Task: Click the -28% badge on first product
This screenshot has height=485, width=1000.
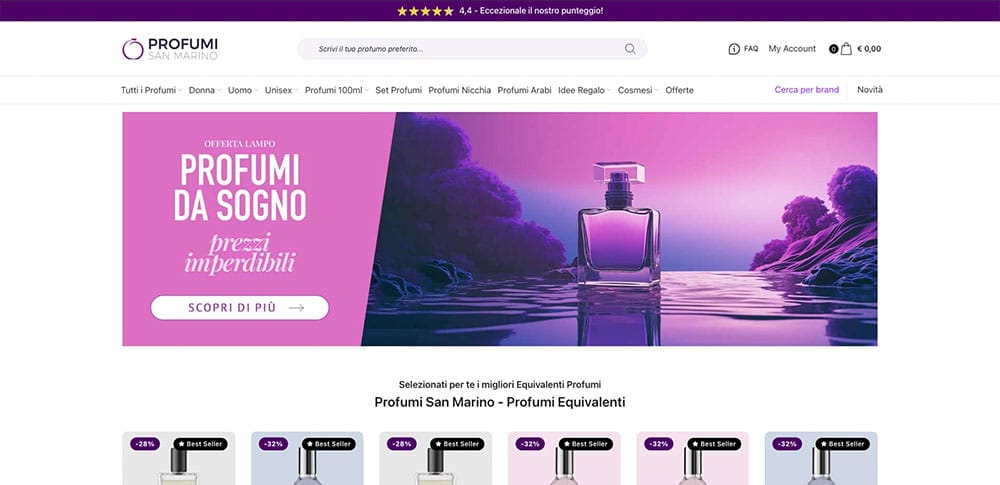Action: (145, 444)
